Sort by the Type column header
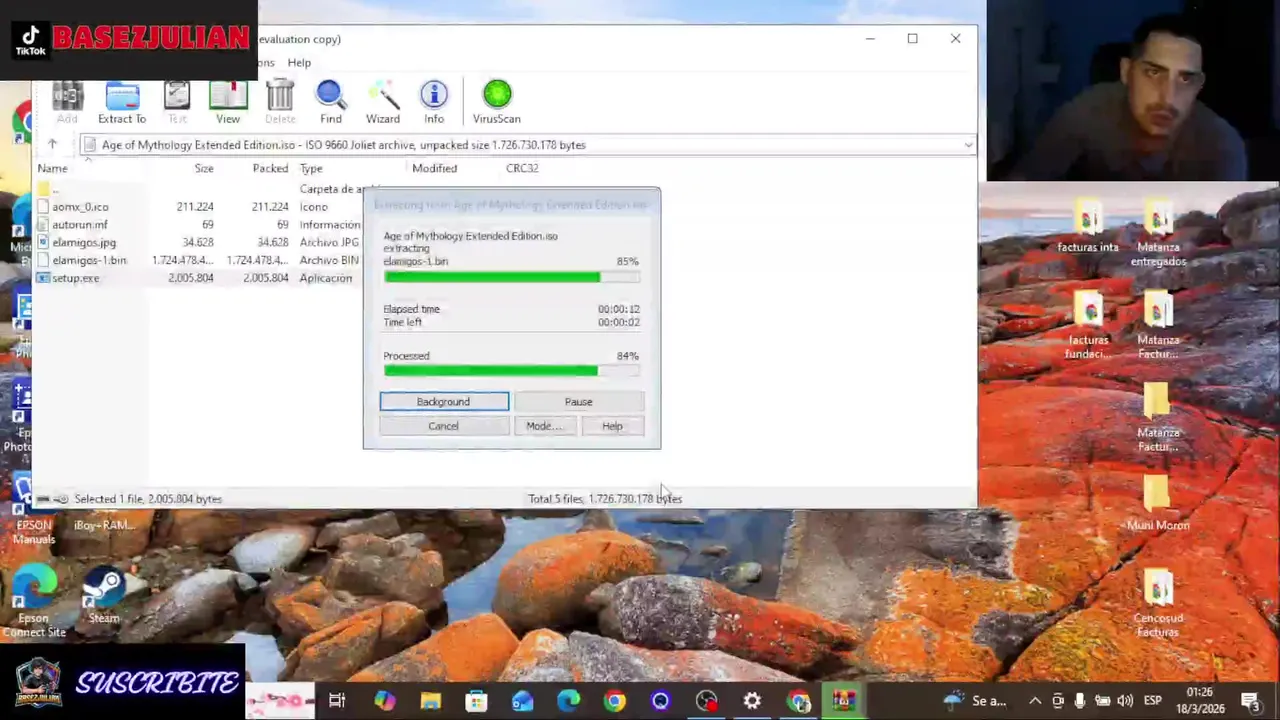The height and width of the screenshot is (720, 1280). [311, 168]
